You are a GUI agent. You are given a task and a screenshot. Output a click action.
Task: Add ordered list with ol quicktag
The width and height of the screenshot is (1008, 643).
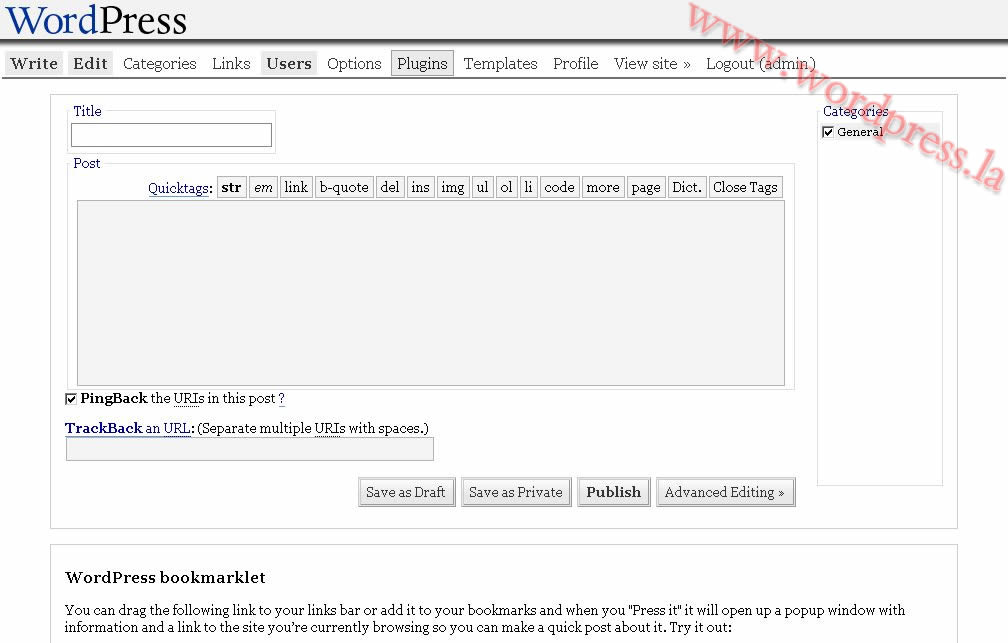click(507, 187)
